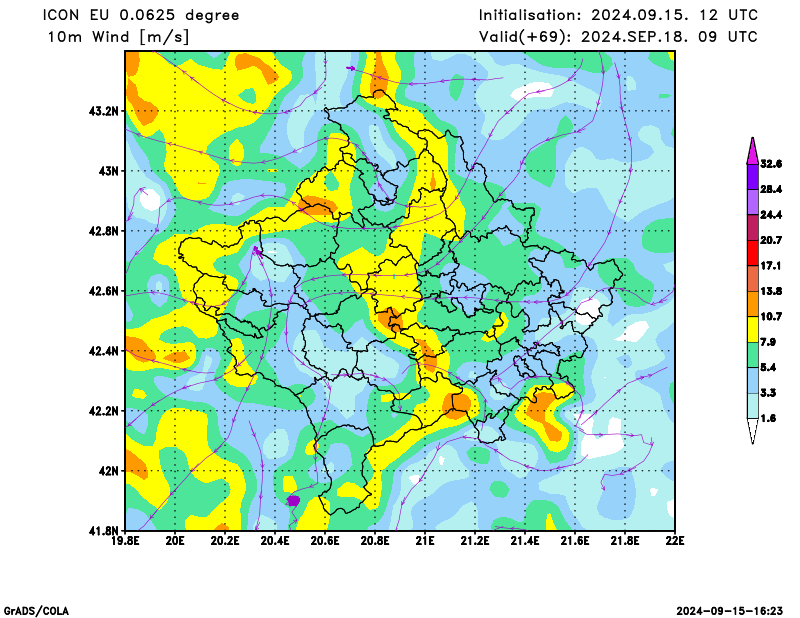Select legend value 7.9
800x618 pixels.
point(768,342)
